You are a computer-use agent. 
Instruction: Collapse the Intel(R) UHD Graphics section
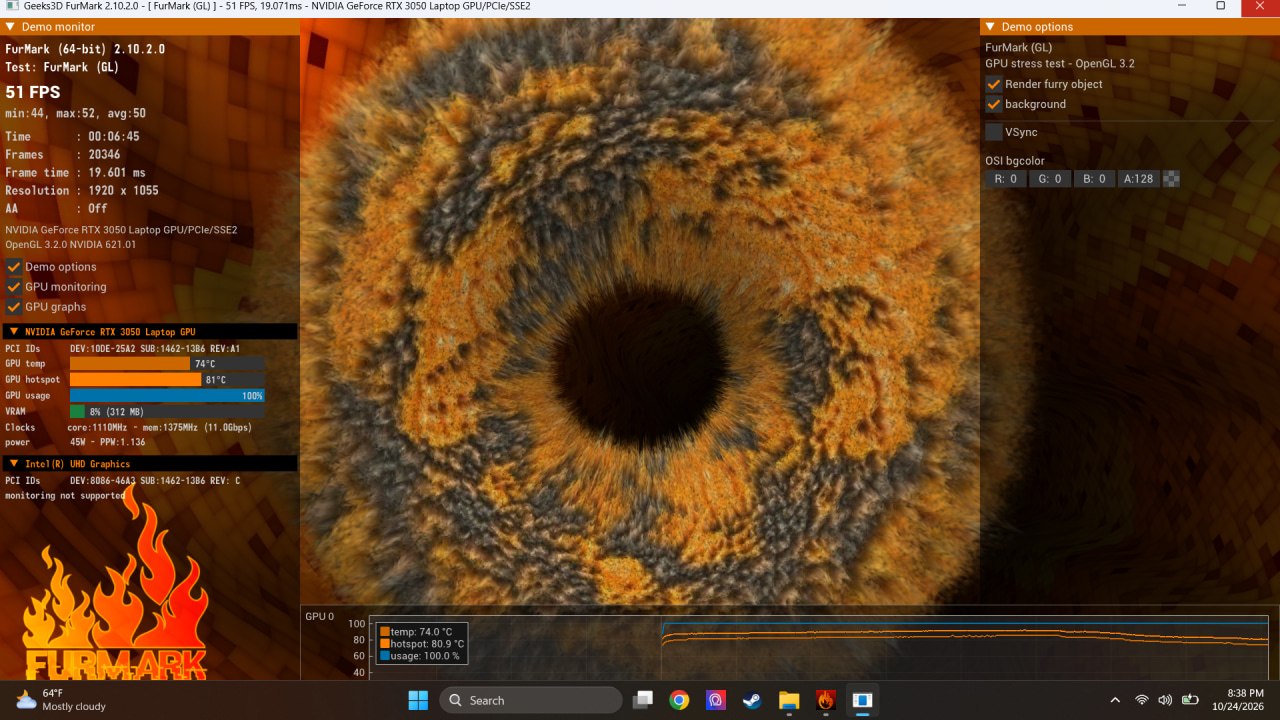point(13,464)
